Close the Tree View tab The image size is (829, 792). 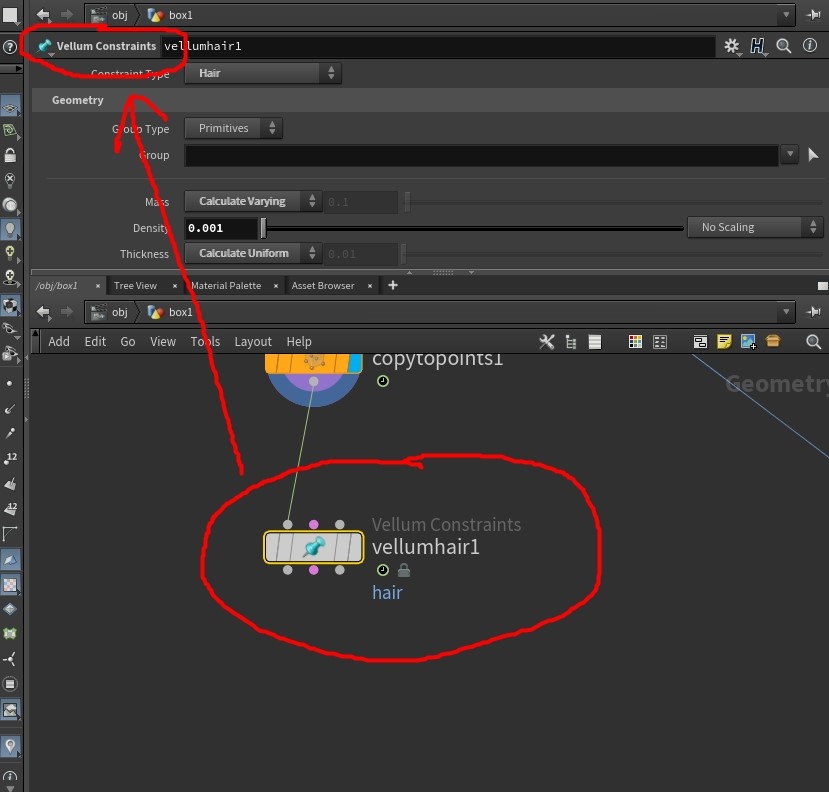click(174, 286)
